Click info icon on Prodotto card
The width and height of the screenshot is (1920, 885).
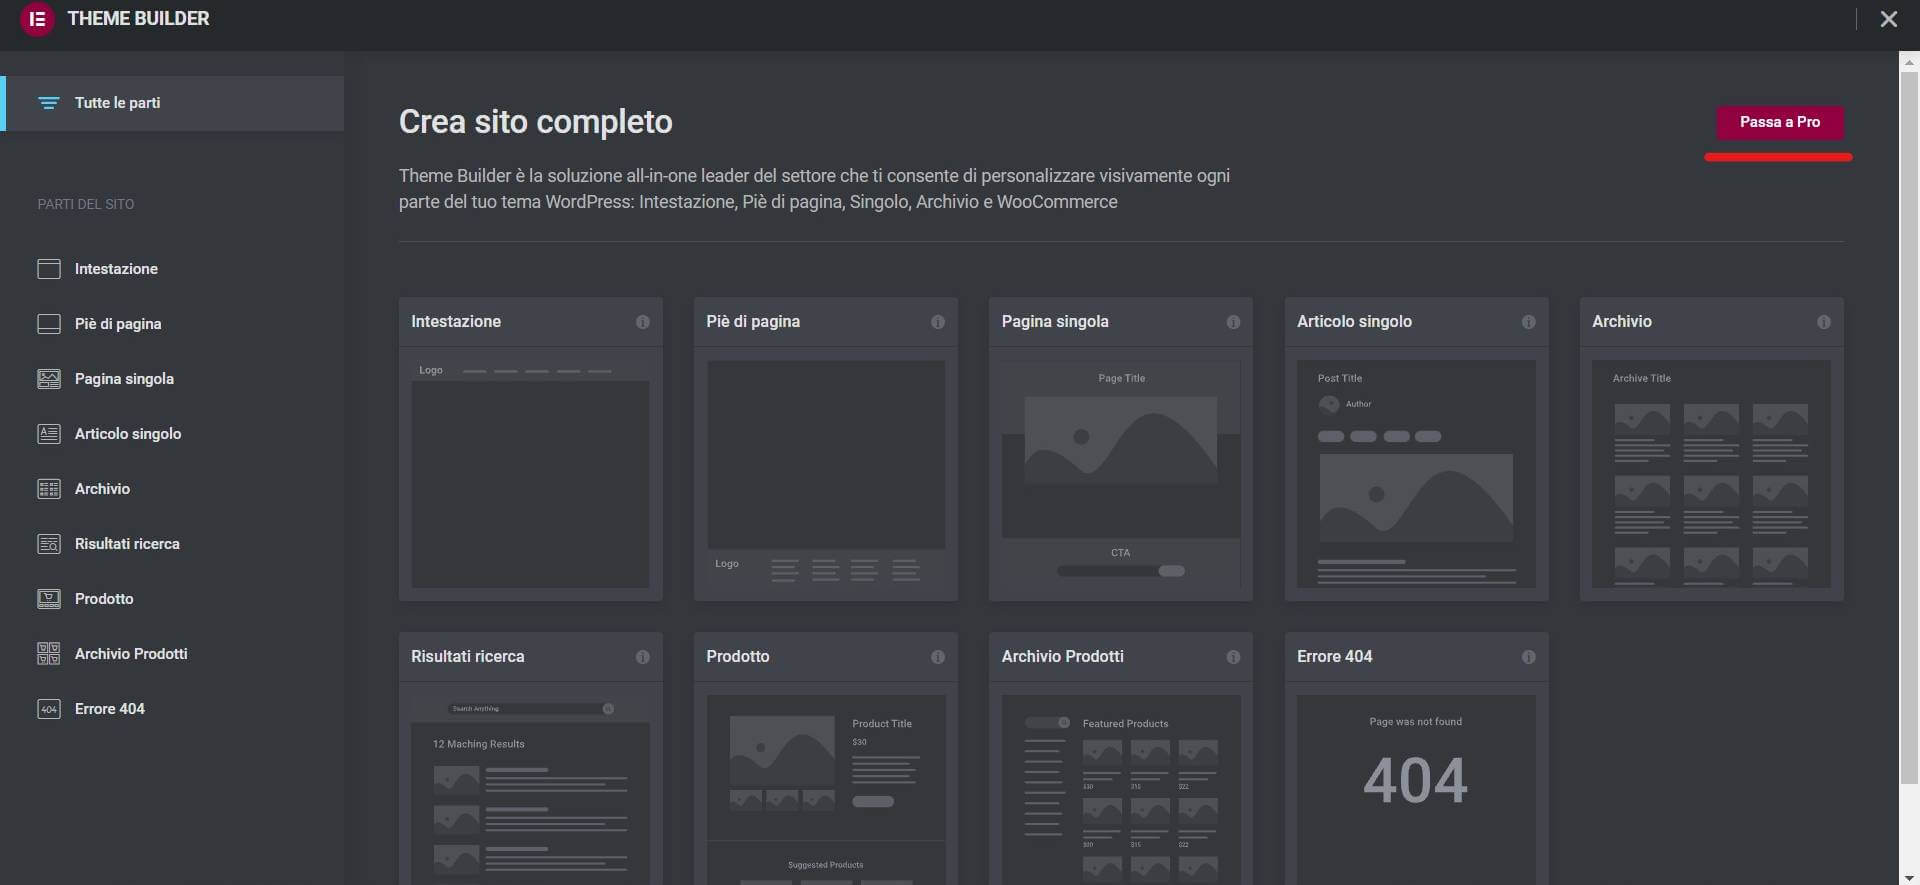point(937,657)
